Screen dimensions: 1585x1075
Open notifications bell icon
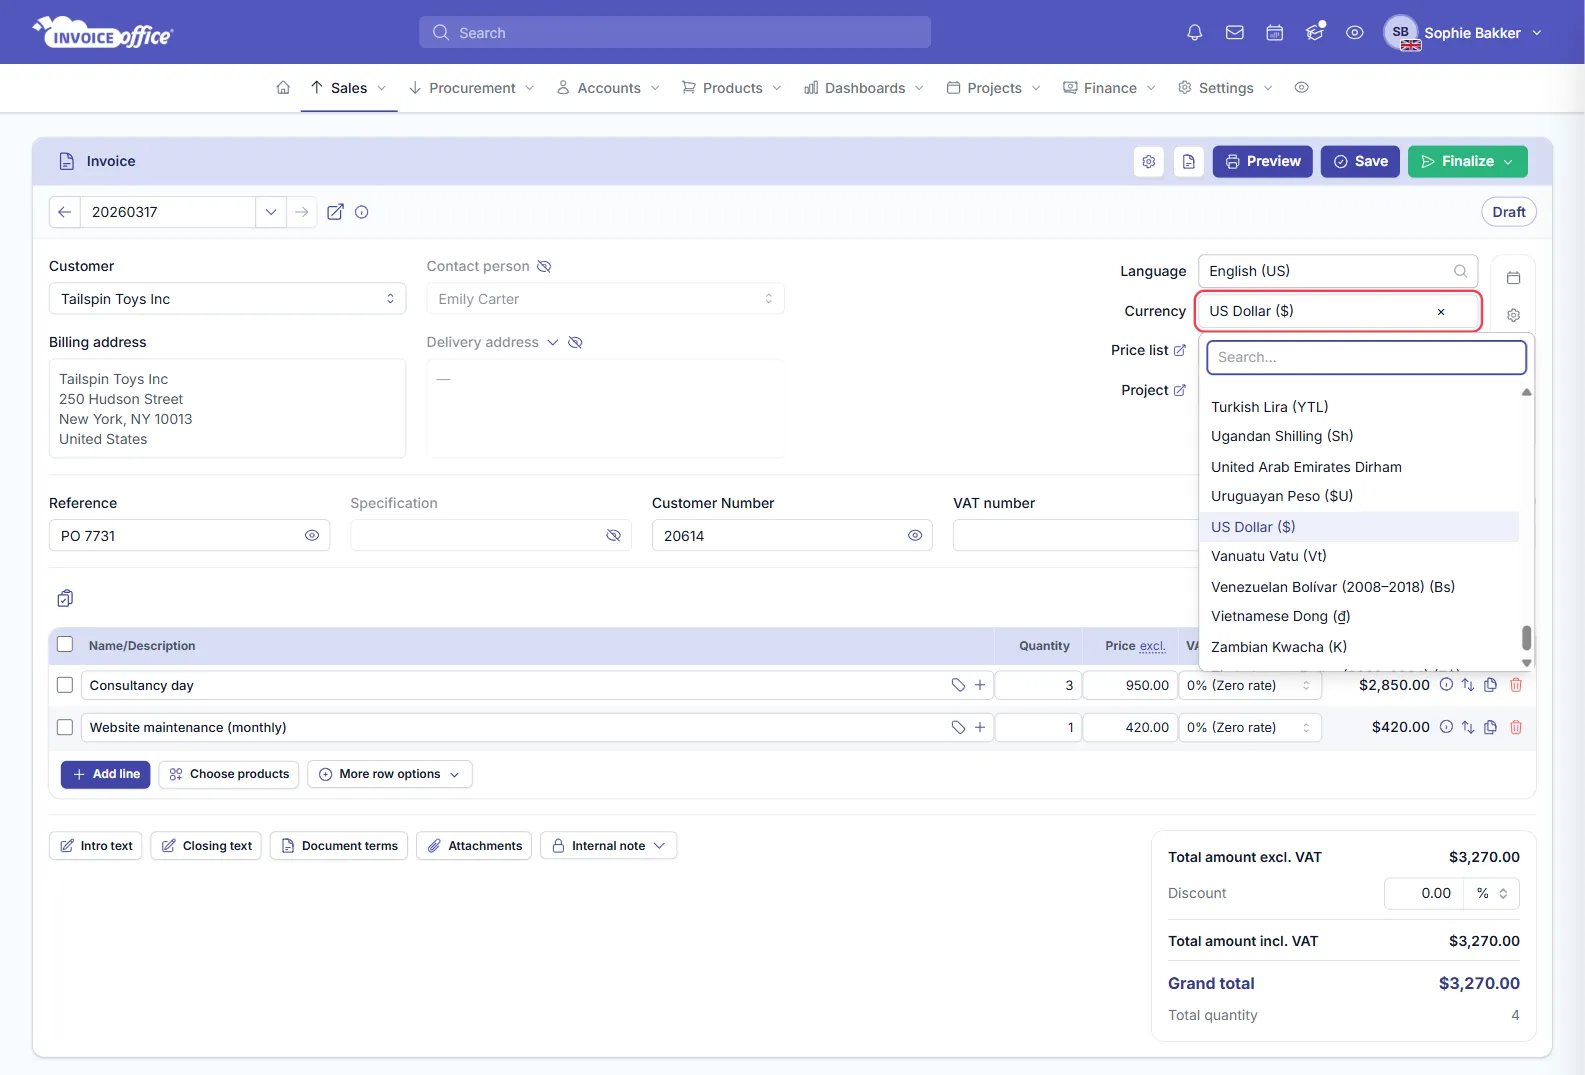tap(1194, 33)
